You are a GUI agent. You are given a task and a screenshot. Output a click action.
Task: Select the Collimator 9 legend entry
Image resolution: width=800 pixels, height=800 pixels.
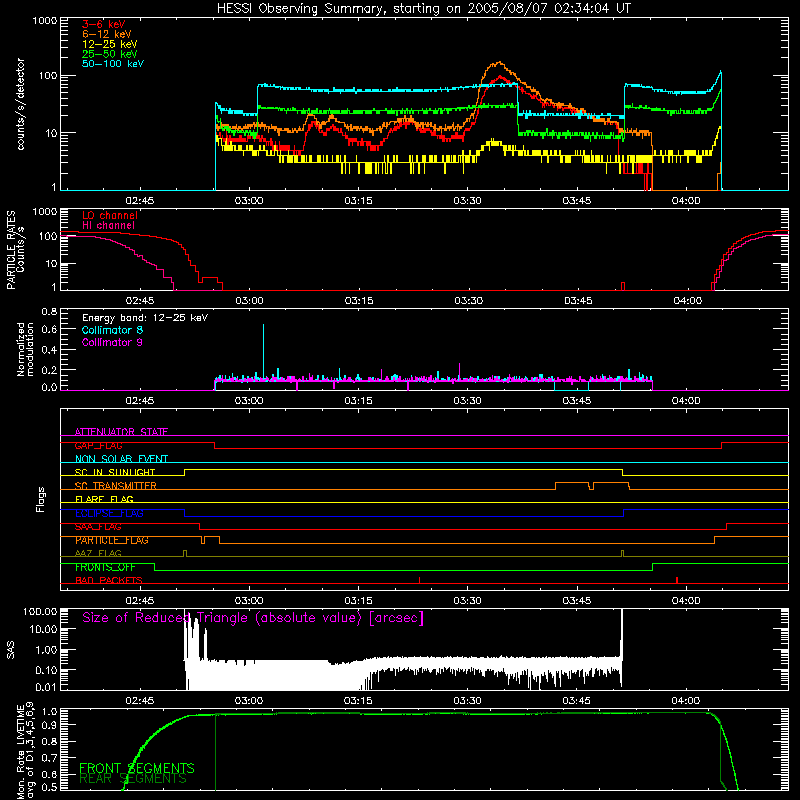point(112,342)
